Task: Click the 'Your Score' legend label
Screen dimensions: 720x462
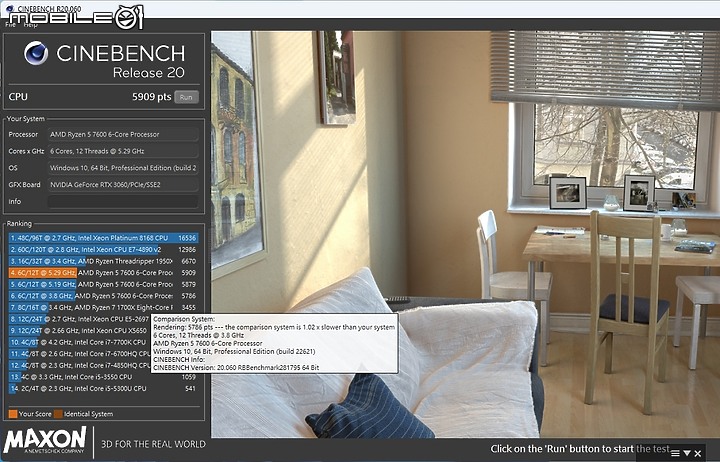Action: click(35, 414)
